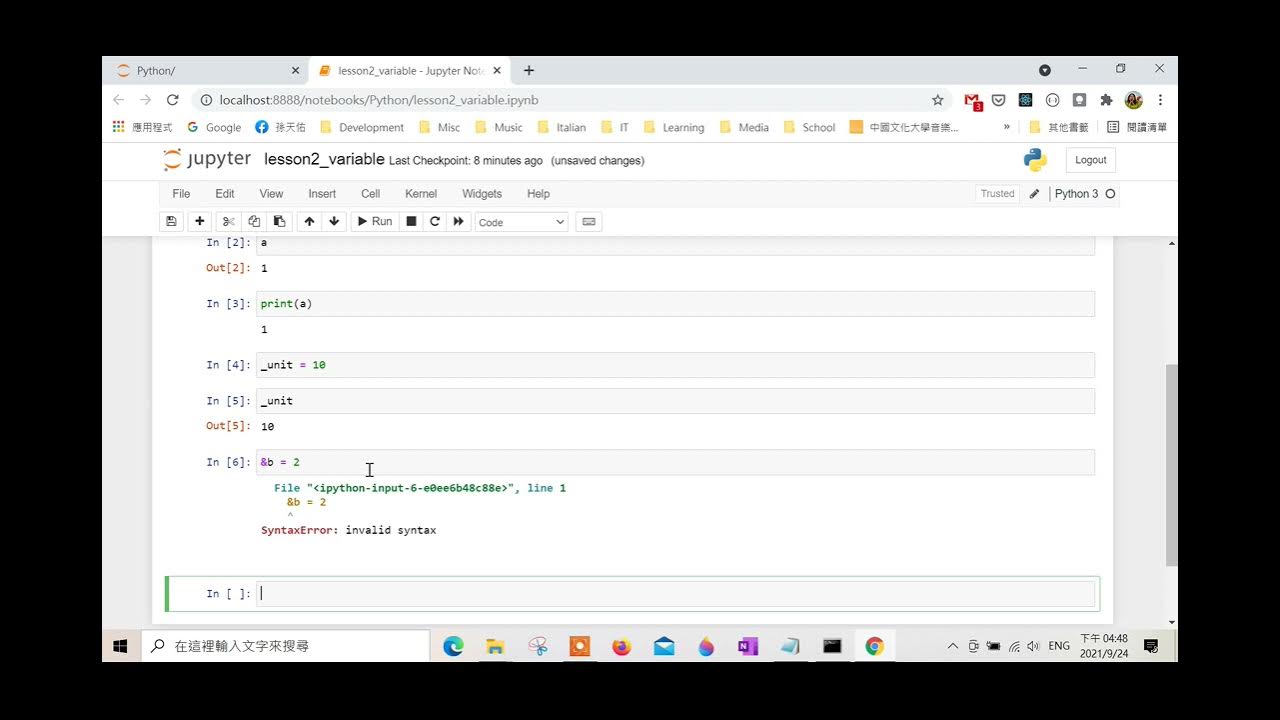Click the localhost address bar

570,100
